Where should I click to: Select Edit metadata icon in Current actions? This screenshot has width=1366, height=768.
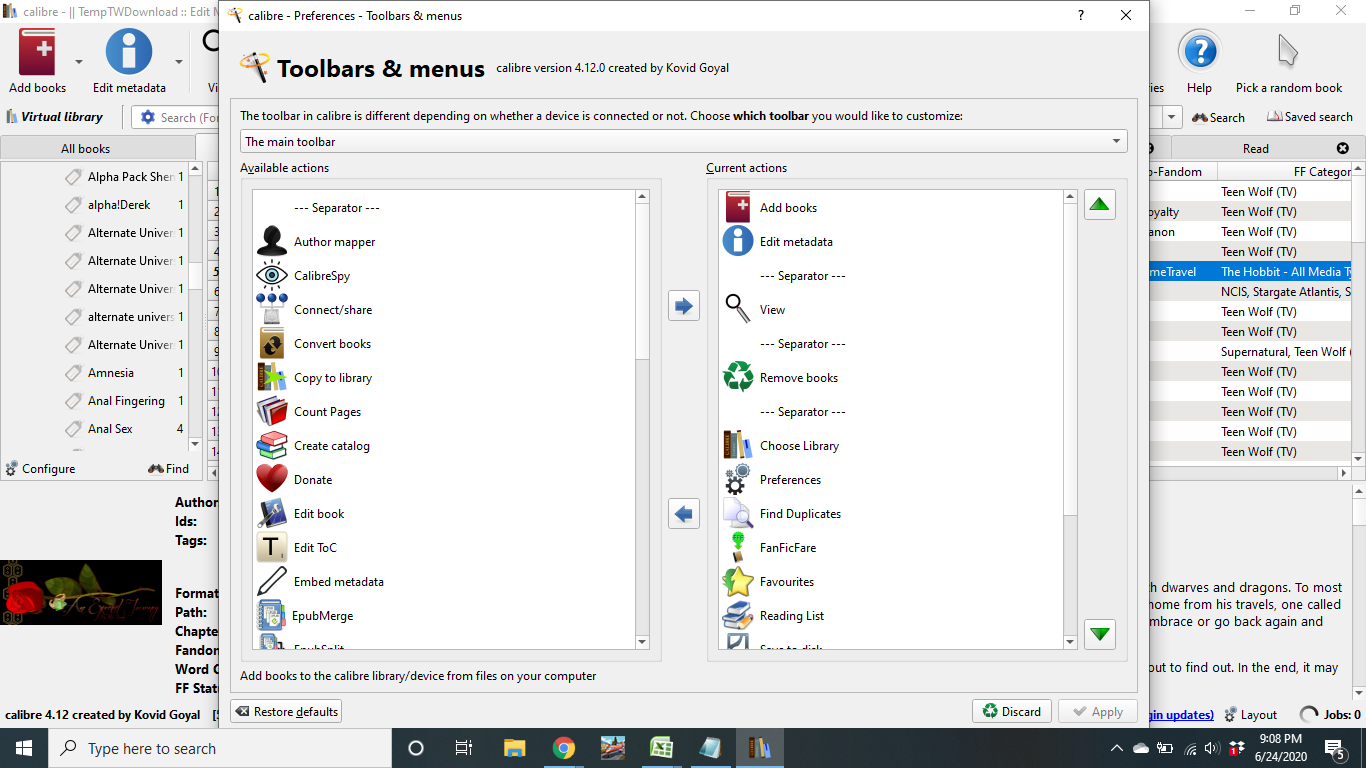point(738,242)
